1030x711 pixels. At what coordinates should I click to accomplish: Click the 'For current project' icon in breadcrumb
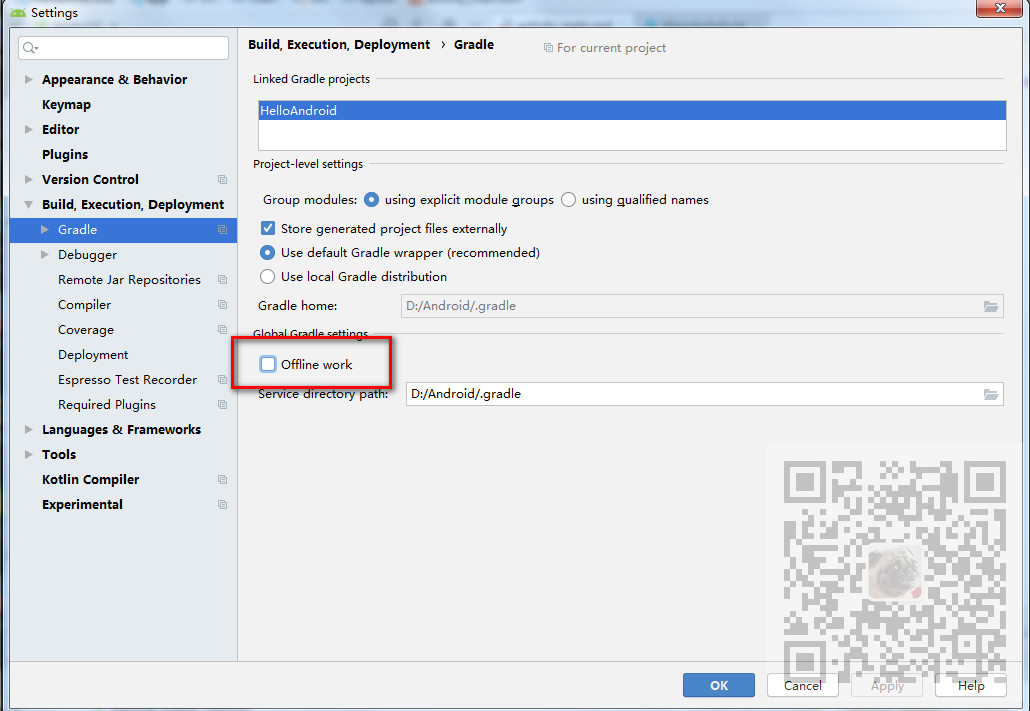point(549,47)
